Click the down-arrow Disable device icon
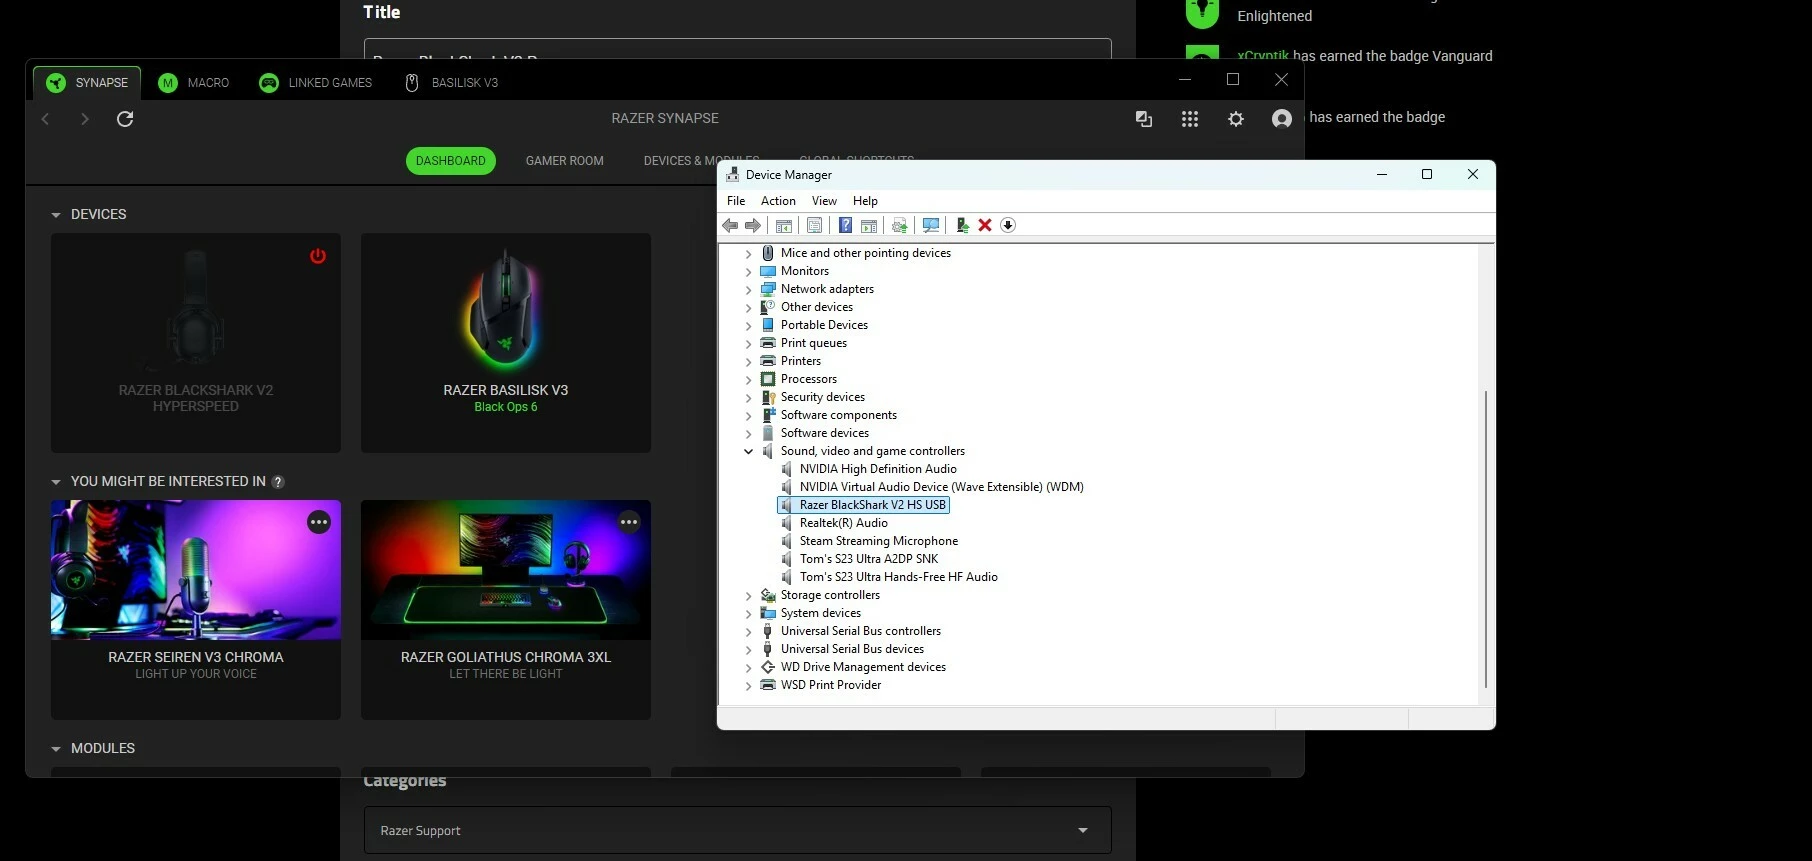Viewport: 1812px width, 861px height. pyautogui.click(x=1008, y=225)
